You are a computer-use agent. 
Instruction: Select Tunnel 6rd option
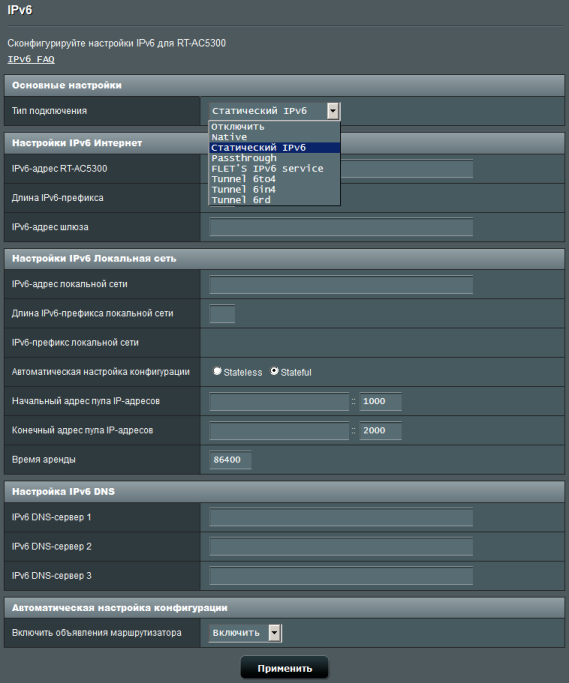point(274,200)
